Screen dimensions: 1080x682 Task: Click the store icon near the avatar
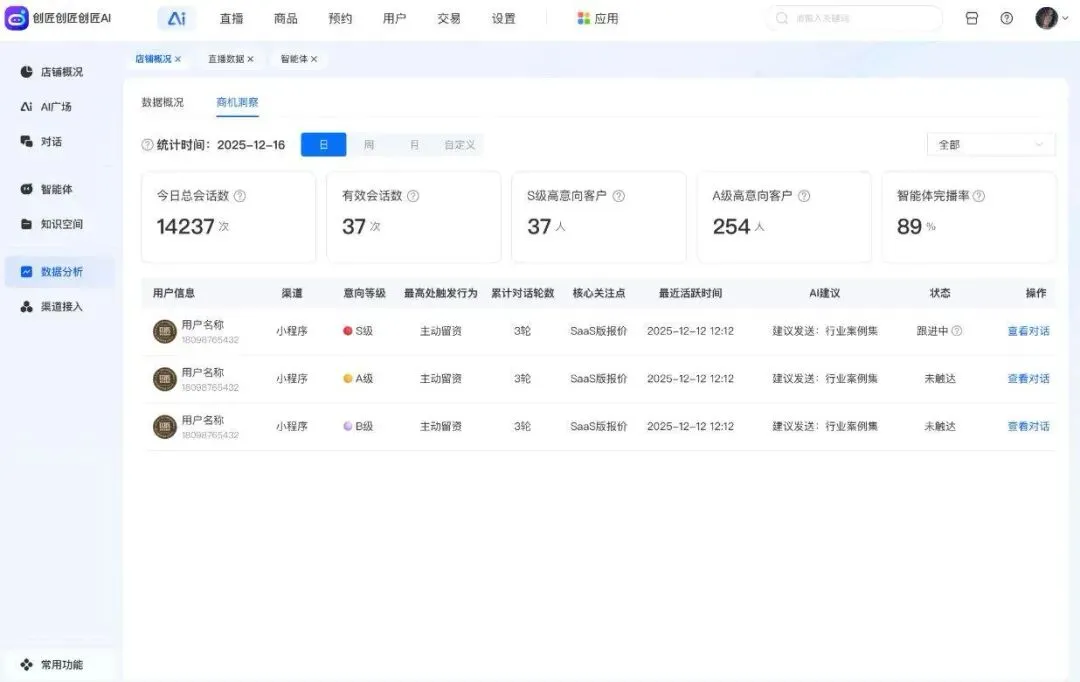pyautogui.click(x=971, y=18)
